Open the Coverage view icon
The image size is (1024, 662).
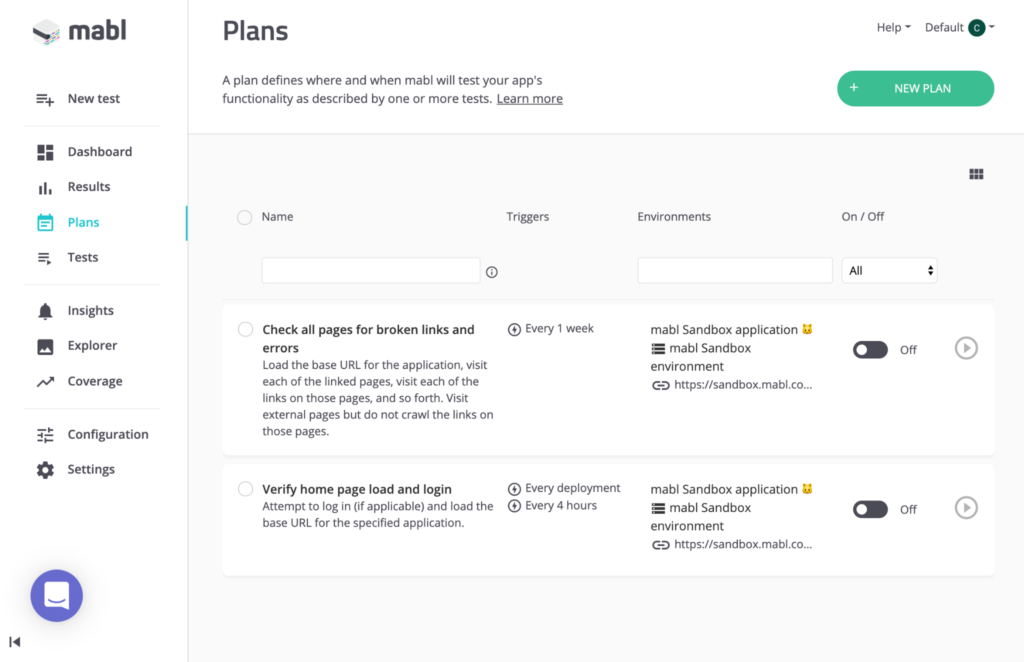pyautogui.click(x=45, y=381)
